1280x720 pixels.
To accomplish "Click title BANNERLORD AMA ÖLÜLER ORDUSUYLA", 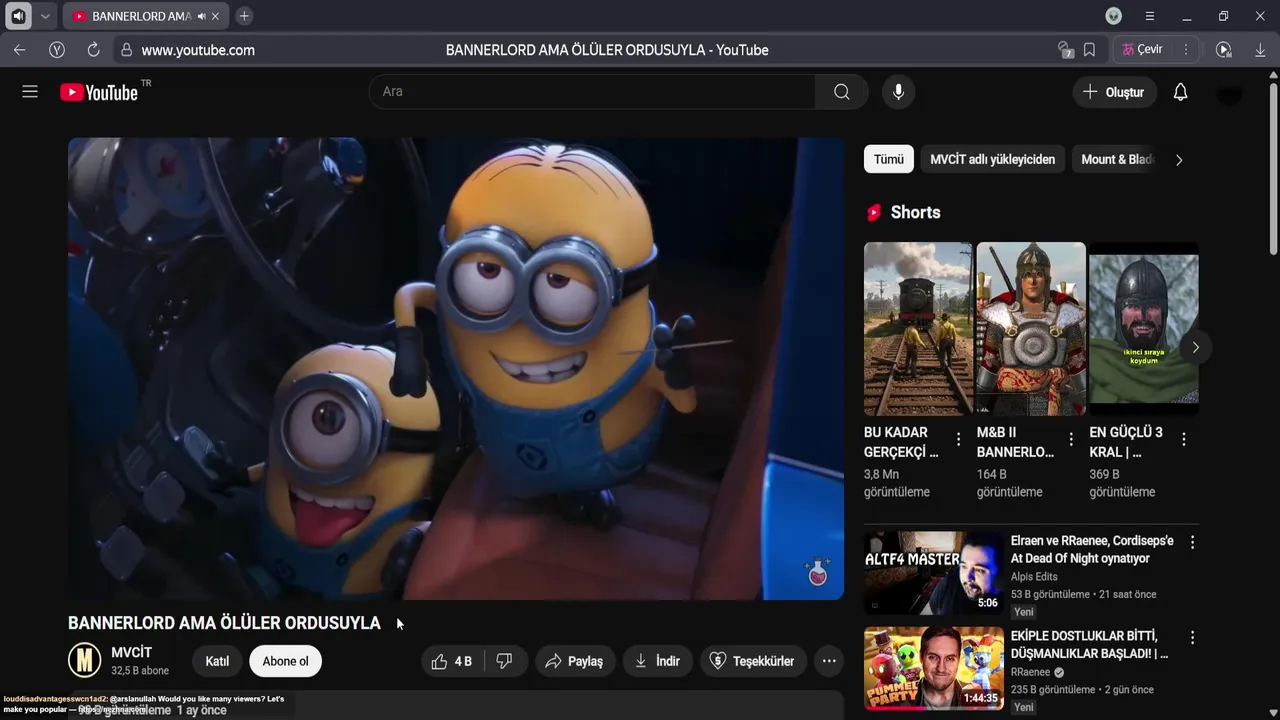I will [x=224, y=623].
